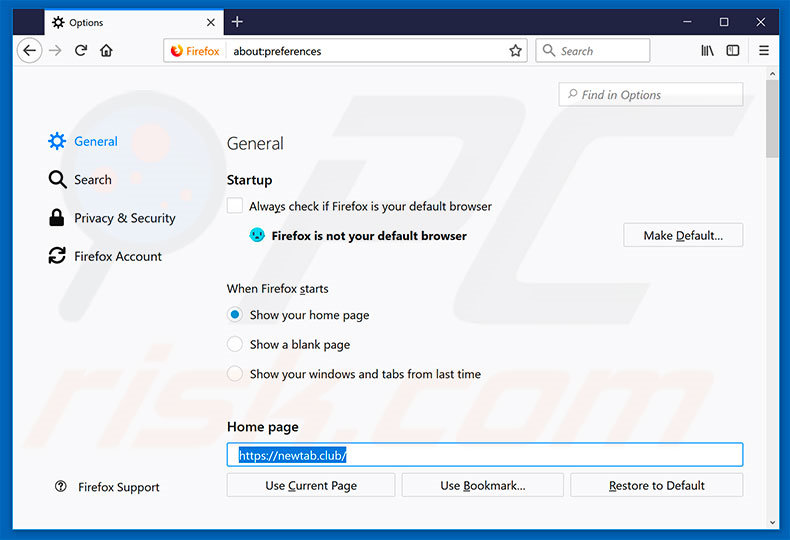Click the toolbar Search box

pos(592,50)
